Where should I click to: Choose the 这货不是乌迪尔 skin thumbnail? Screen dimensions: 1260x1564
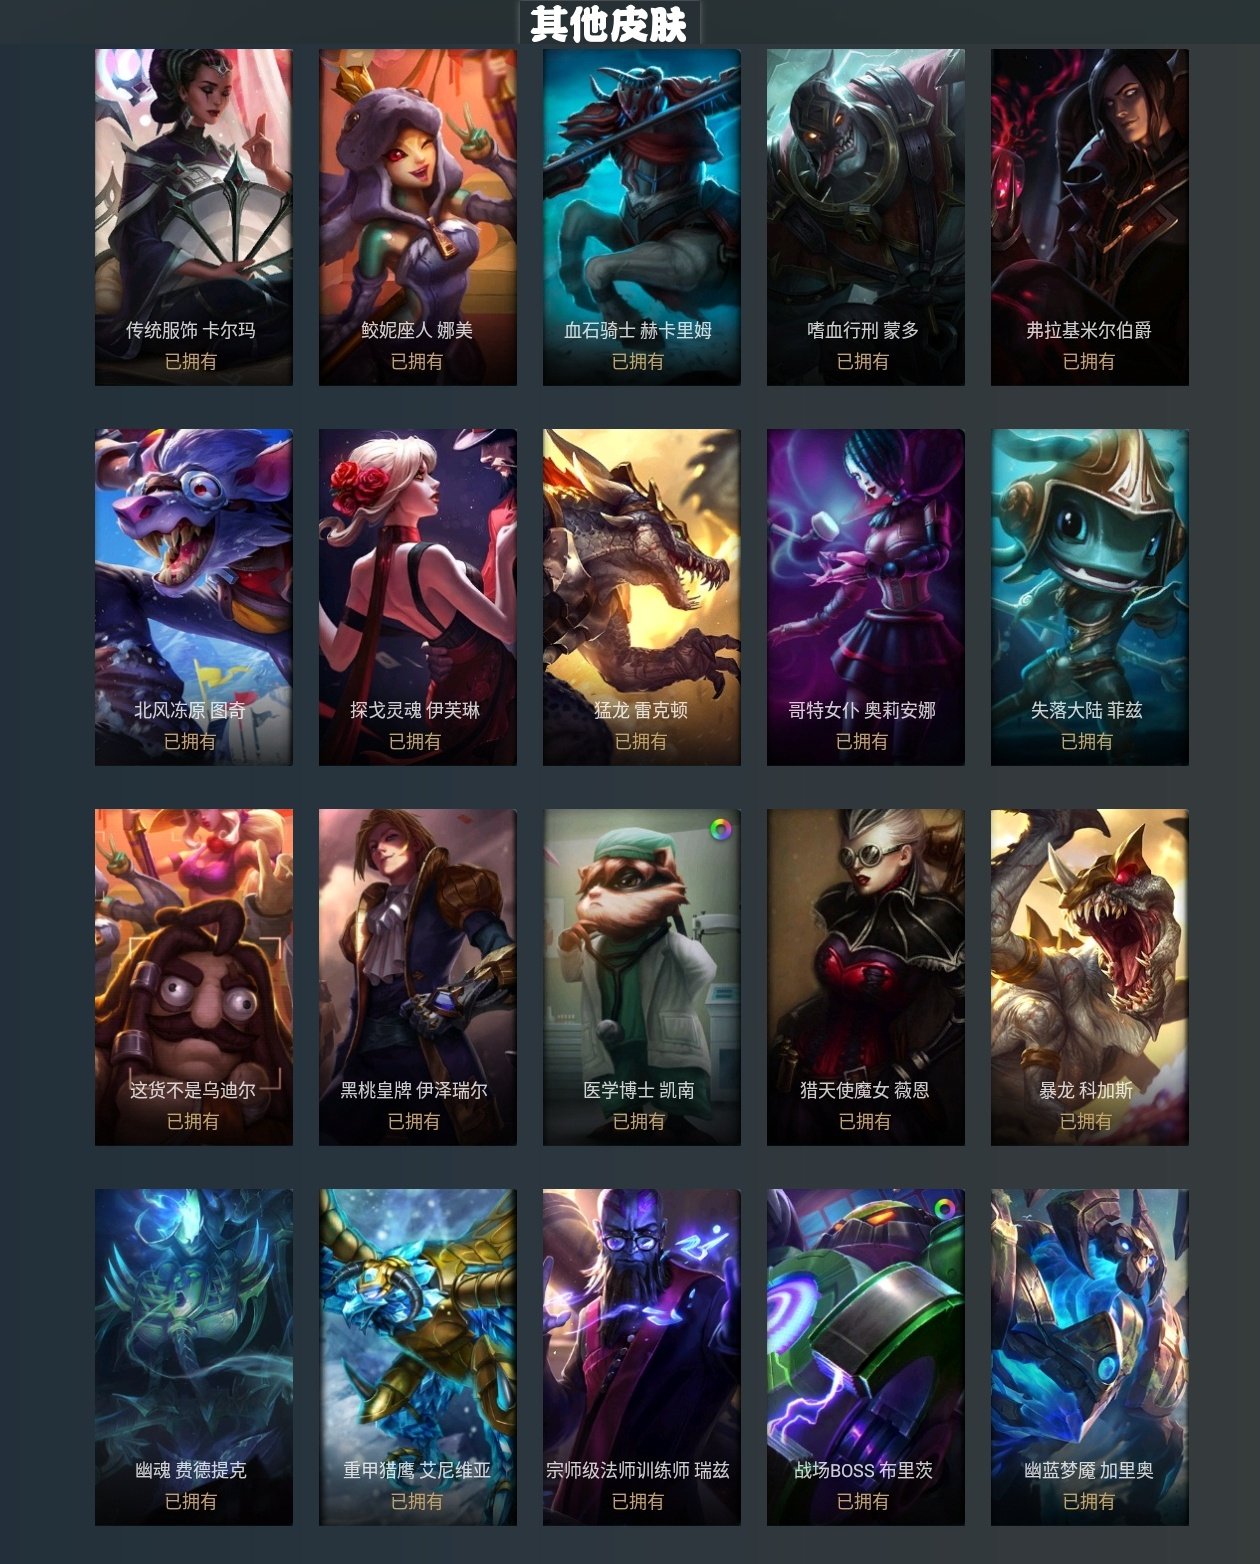194,977
